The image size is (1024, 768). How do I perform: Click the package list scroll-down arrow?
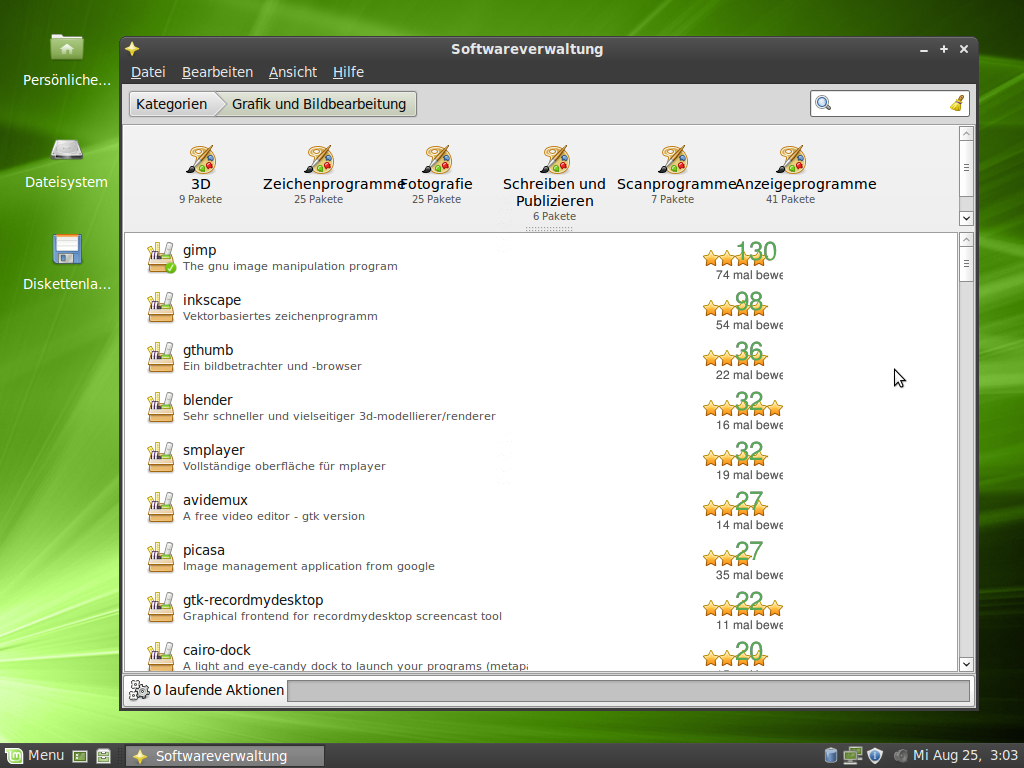(x=965, y=663)
